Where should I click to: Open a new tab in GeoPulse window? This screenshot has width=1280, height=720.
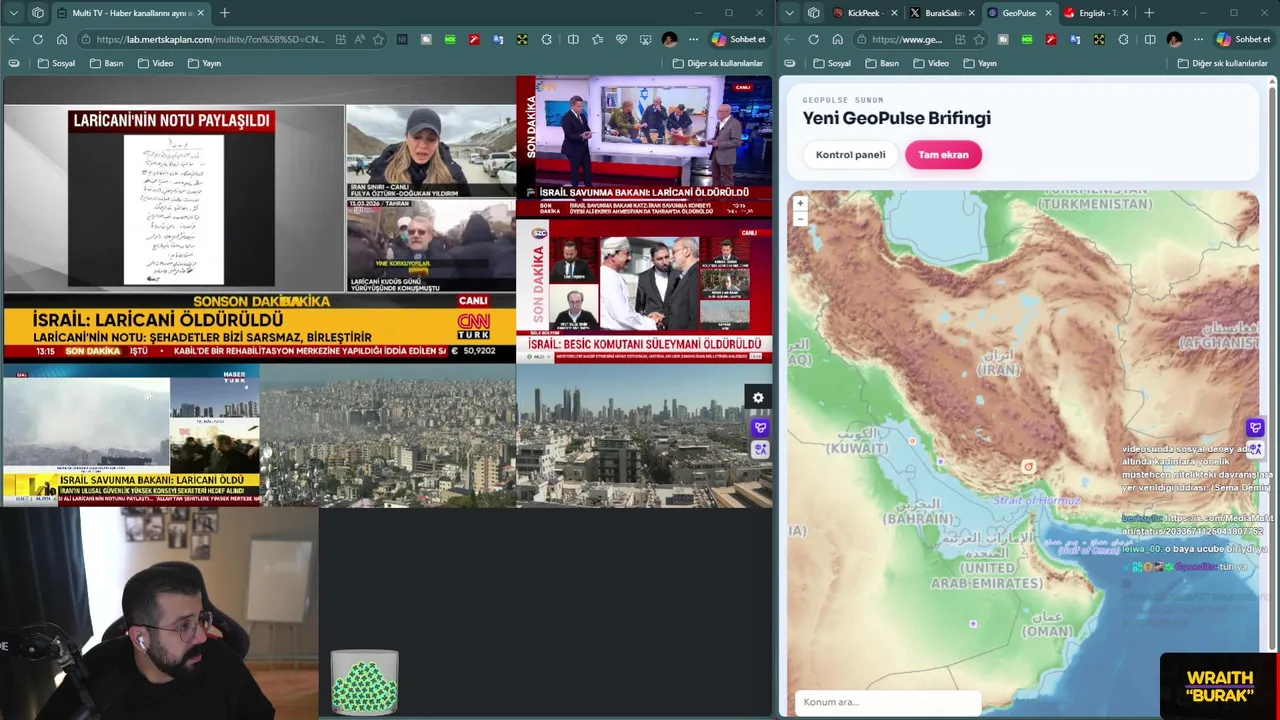[x=1149, y=13]
